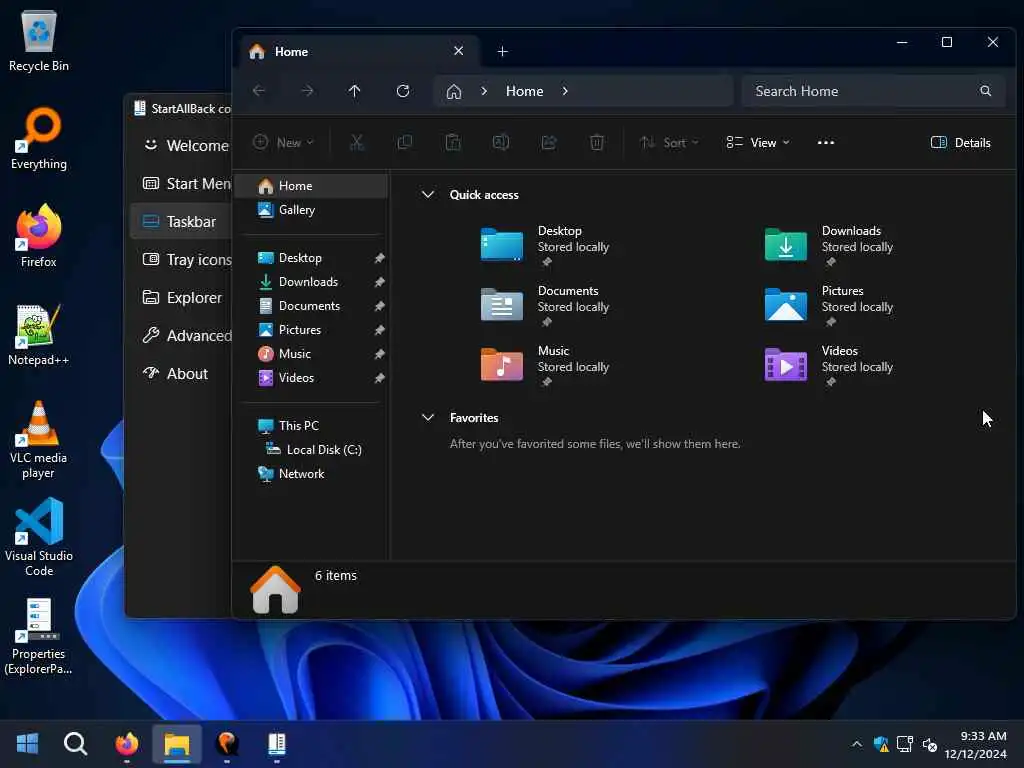Click the Paste clipboard icon in toolbar
The width and height of the screenshot is (1024, 768).
[453, 142]
